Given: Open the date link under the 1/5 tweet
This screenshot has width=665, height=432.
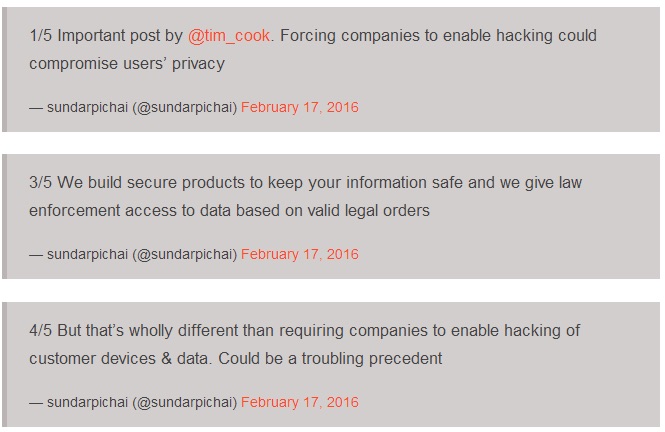Looking at the screenshot, I should click(300, 107).
